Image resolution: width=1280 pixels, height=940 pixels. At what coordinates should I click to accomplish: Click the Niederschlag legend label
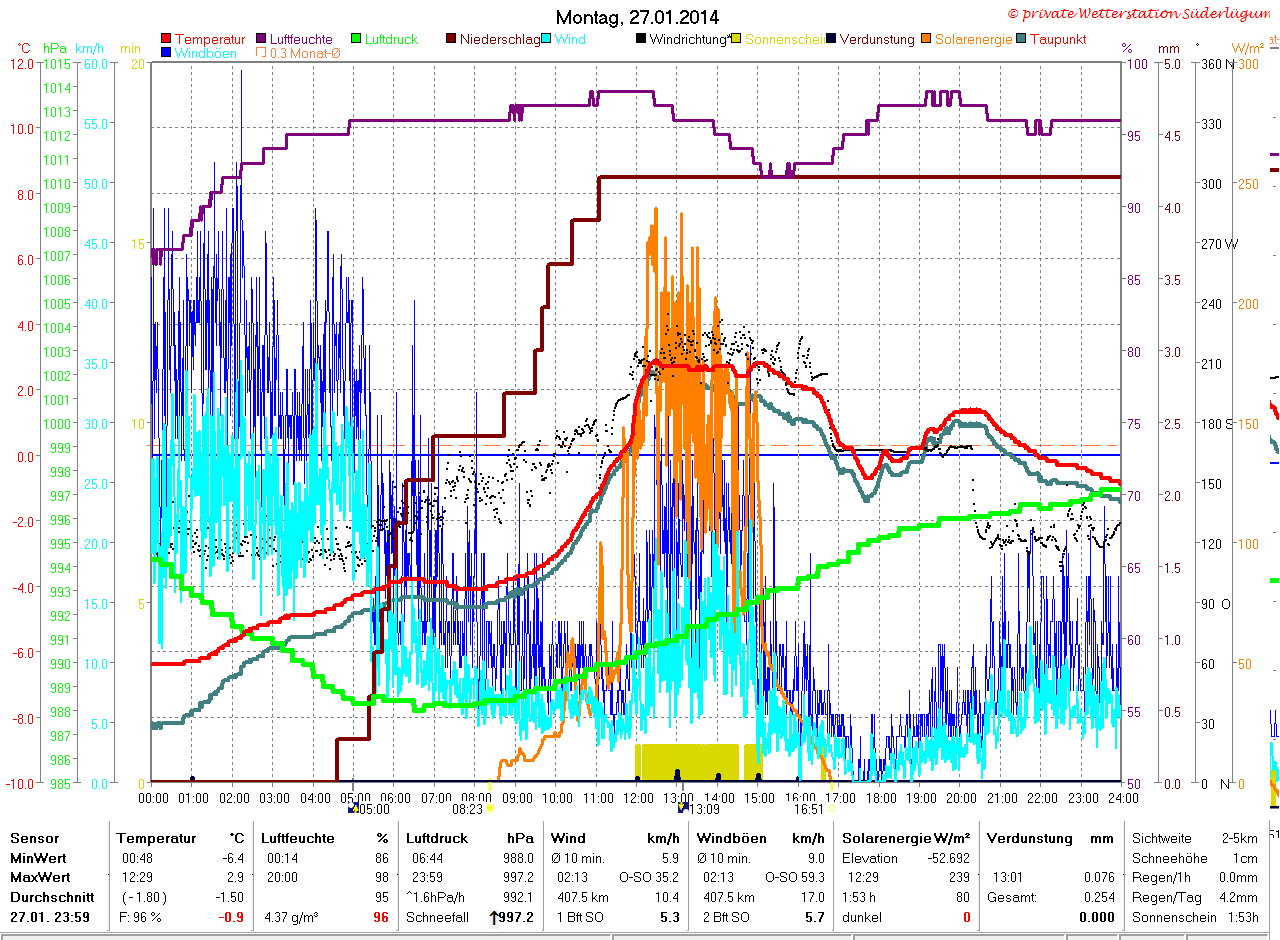(500, 39)
